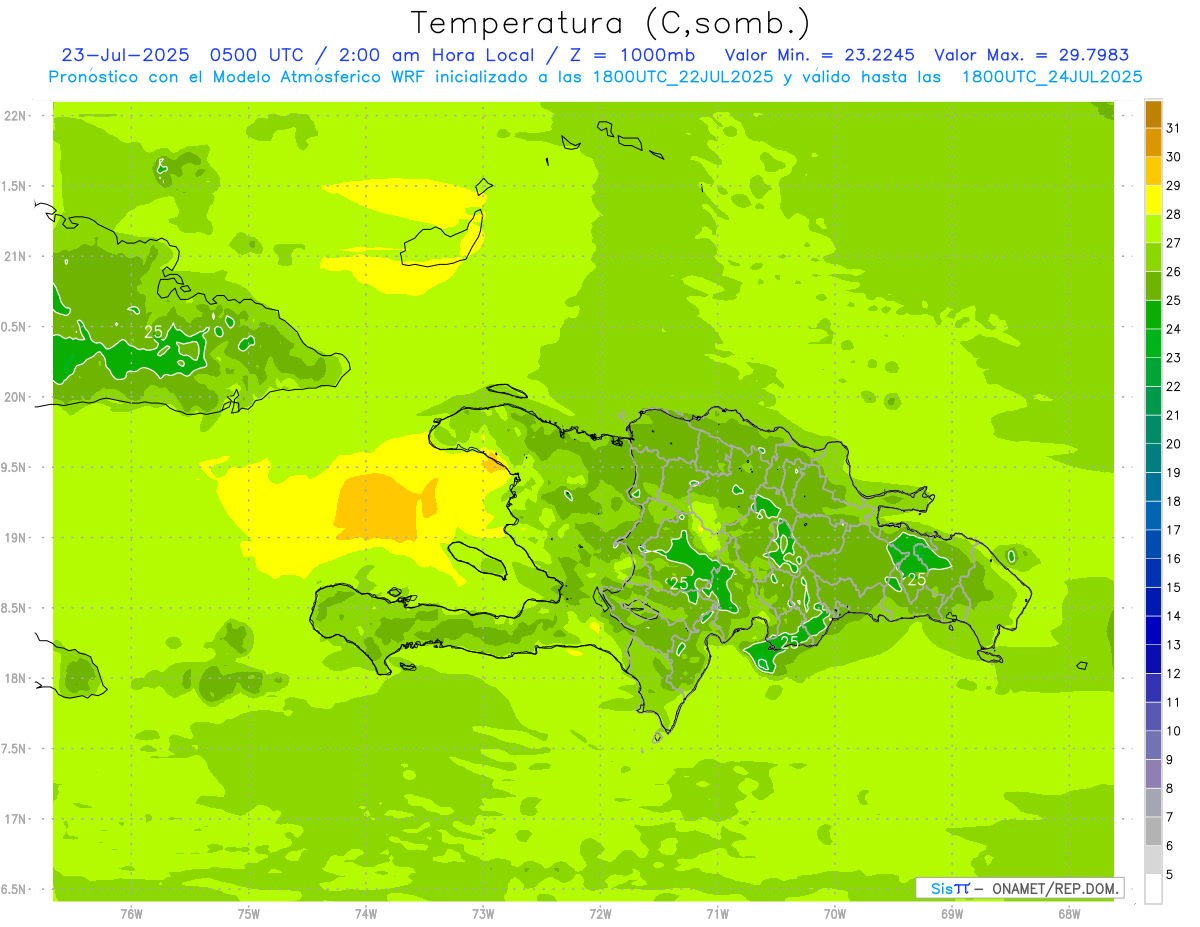Click the date "23-Jul-2025" in the header
The height and width of the screenshot is (927, 1200).
point(124,55)
